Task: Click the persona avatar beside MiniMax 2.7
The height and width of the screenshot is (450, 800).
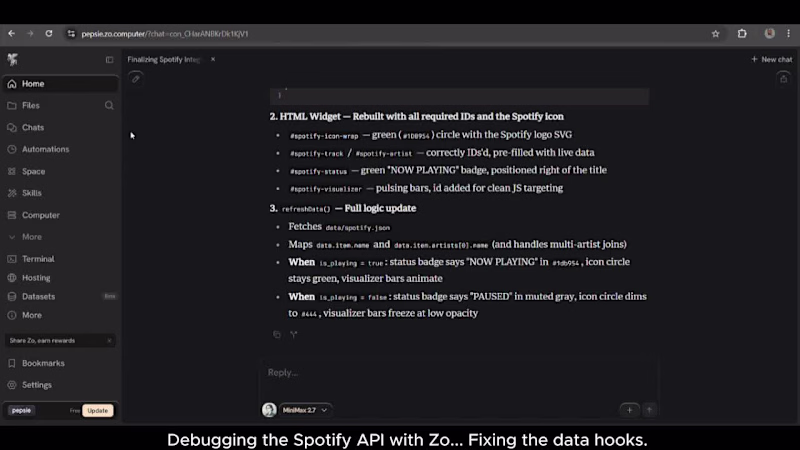Action: [269, 410]
